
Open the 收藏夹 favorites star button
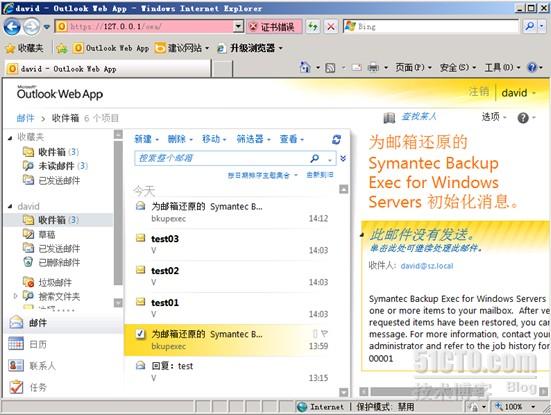click(x=25, y=48)
